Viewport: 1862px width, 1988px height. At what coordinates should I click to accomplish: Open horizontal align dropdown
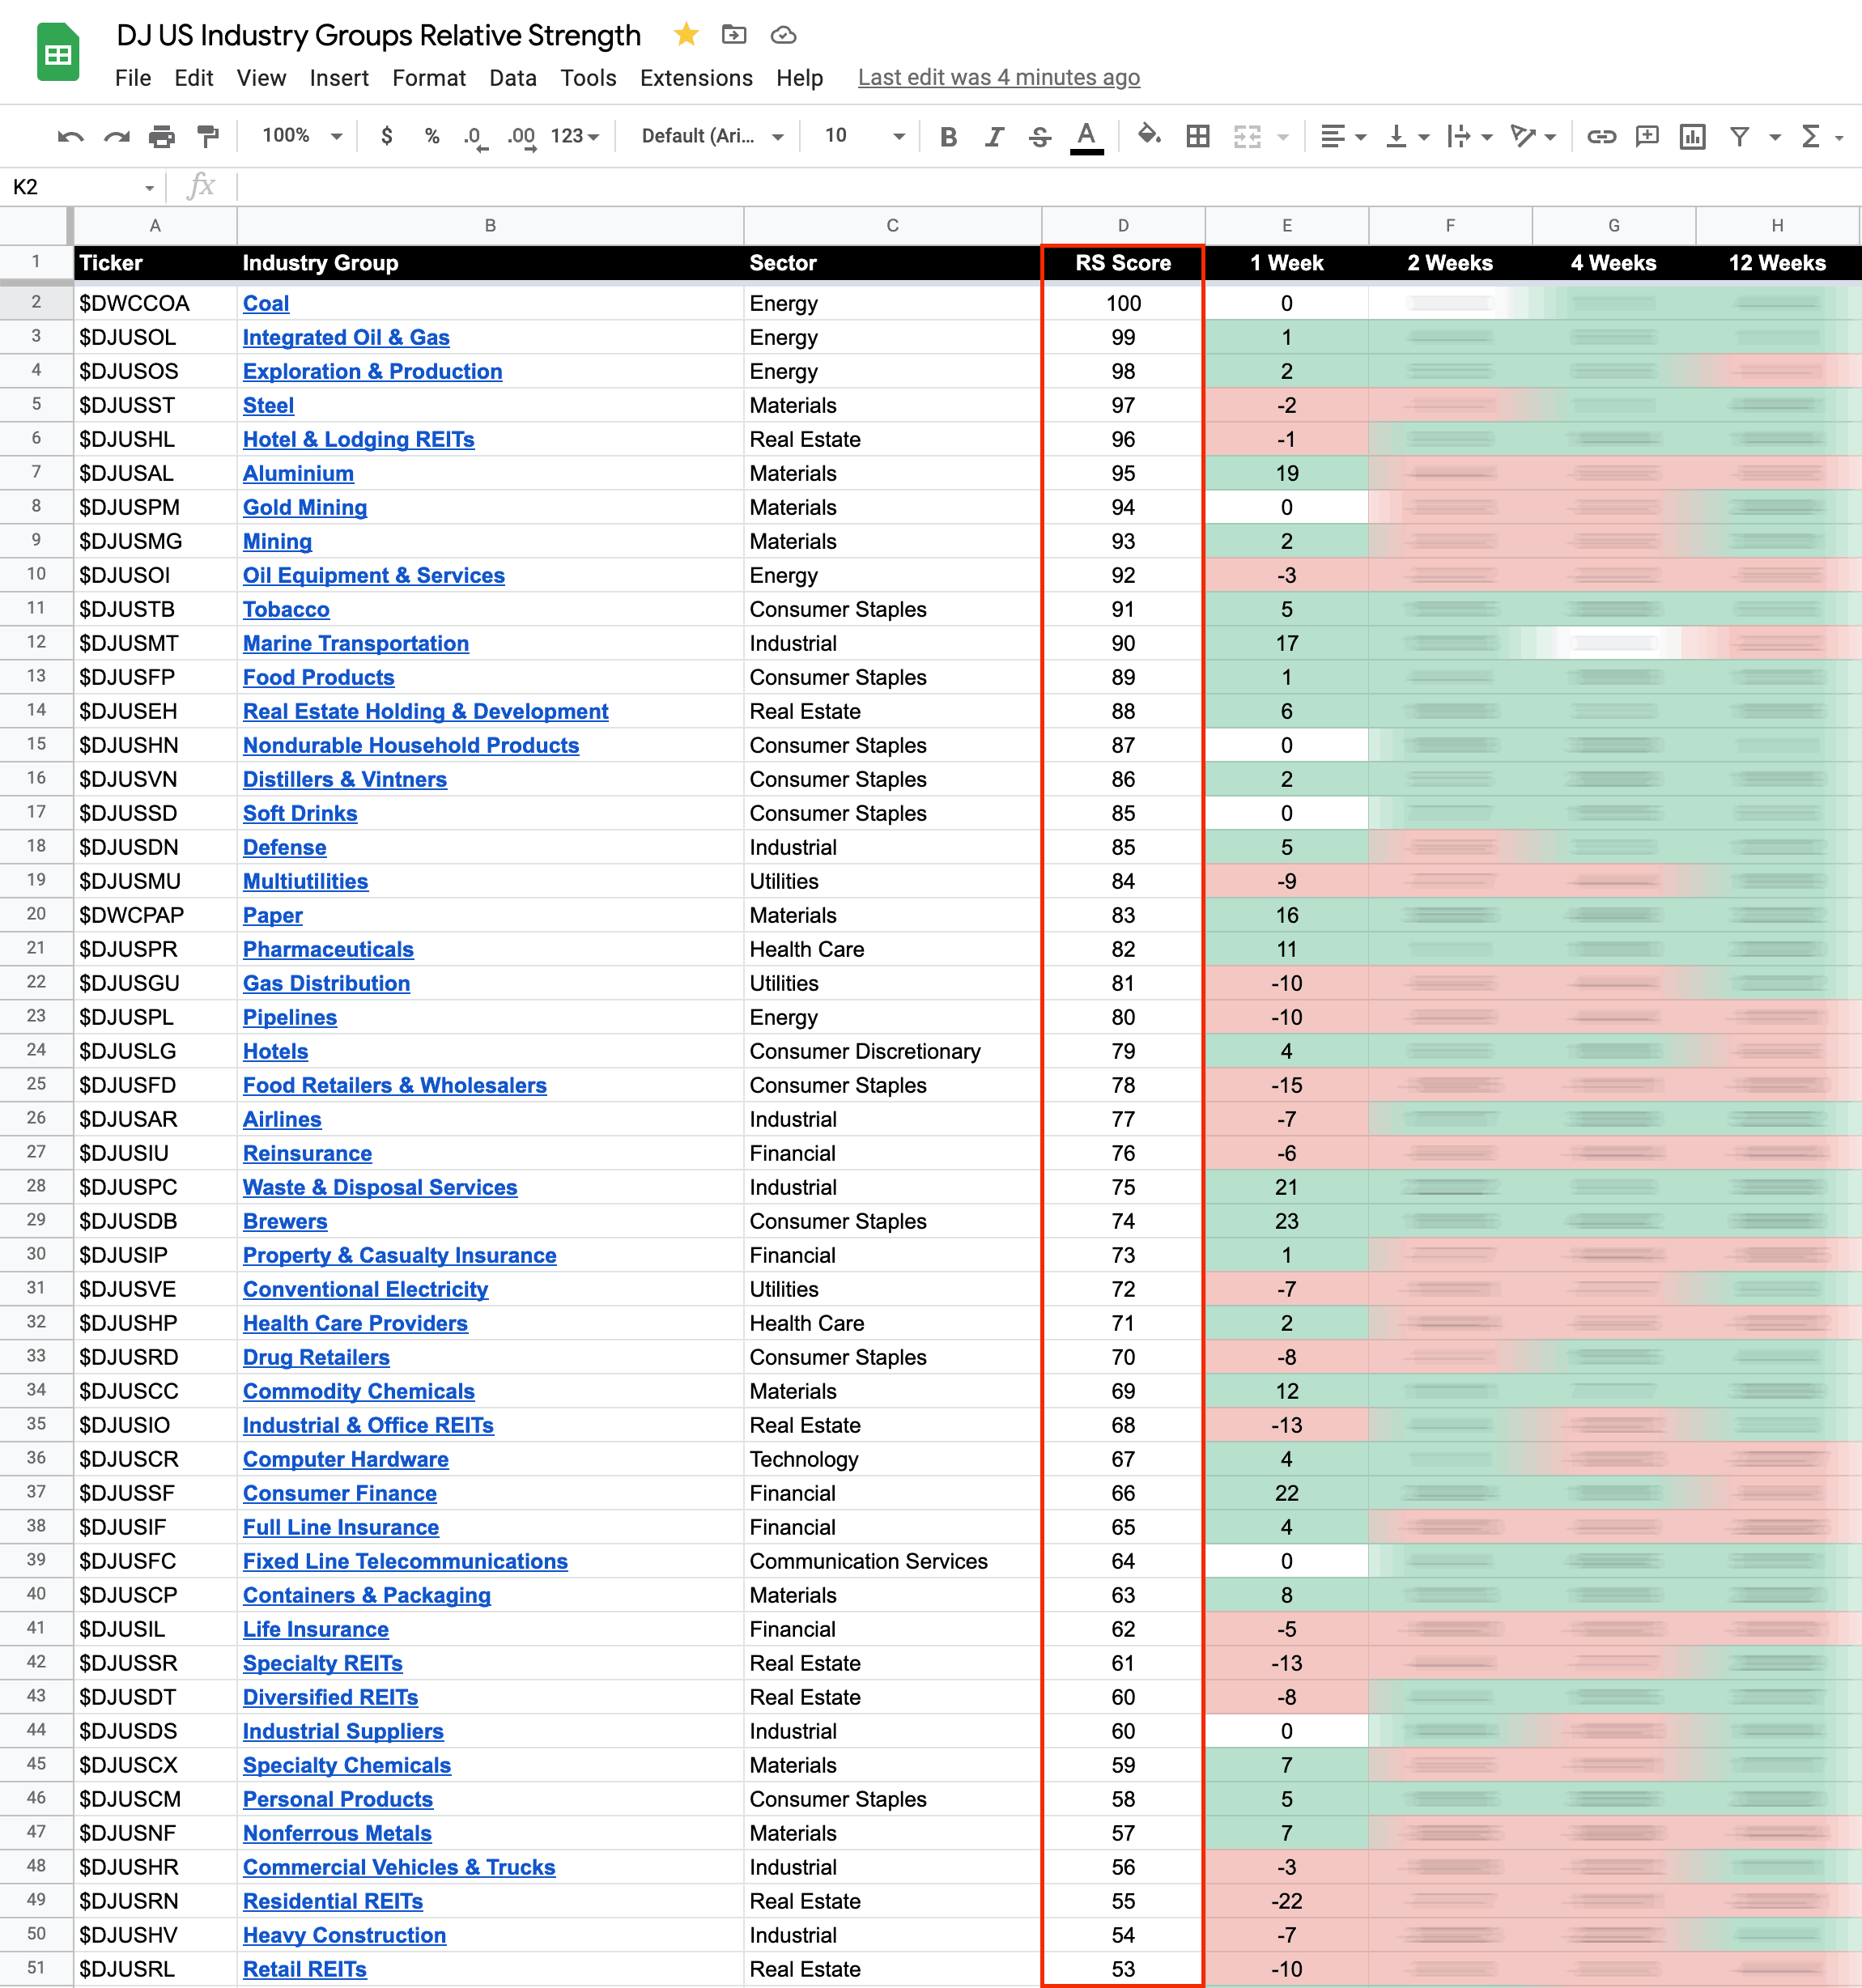[1342, 136]
